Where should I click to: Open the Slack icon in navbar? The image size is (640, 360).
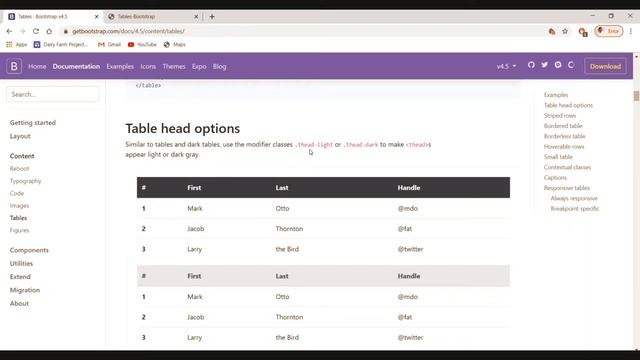pos(558,65)
